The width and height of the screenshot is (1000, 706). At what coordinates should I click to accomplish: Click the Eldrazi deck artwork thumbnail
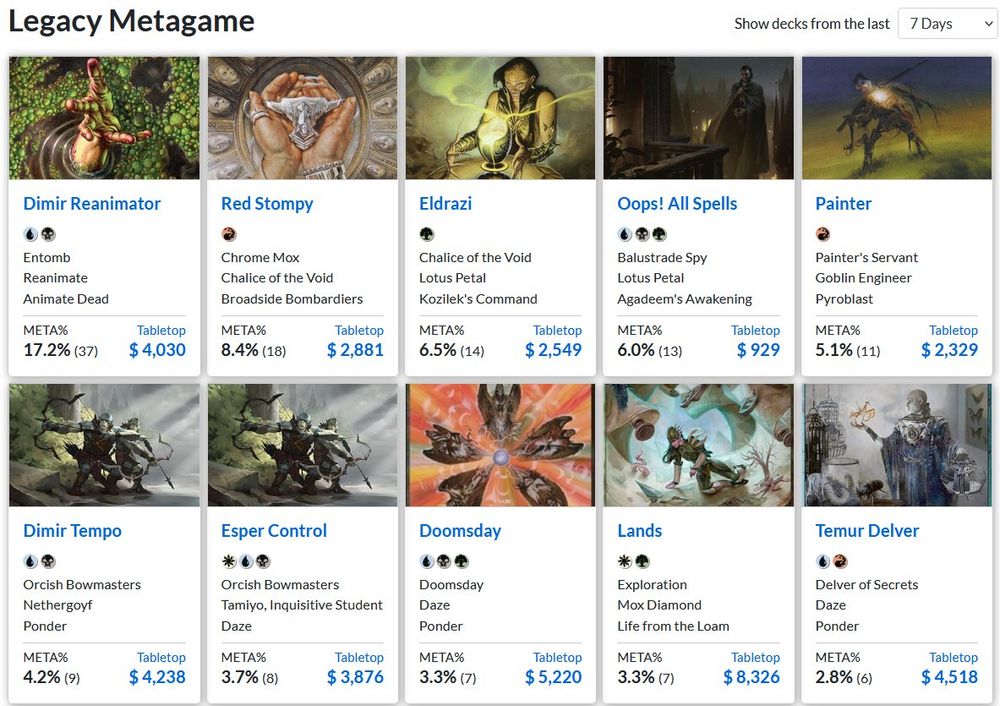pyautogui.click(x=500, y=118)
